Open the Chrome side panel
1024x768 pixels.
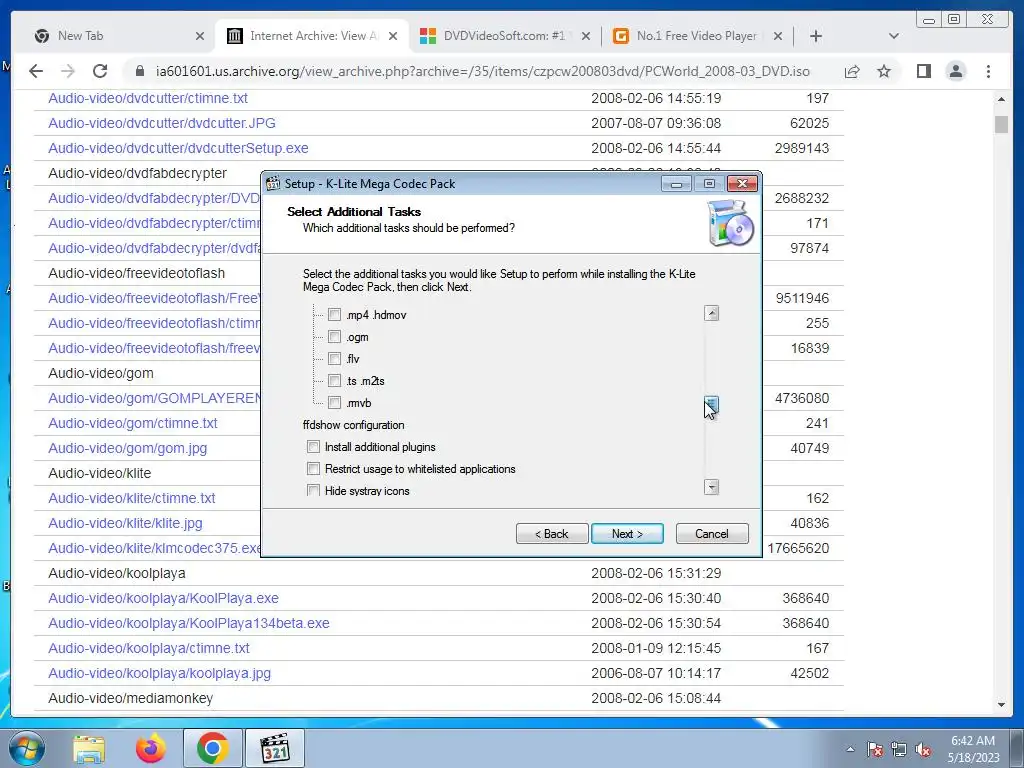tap(923, 71)
